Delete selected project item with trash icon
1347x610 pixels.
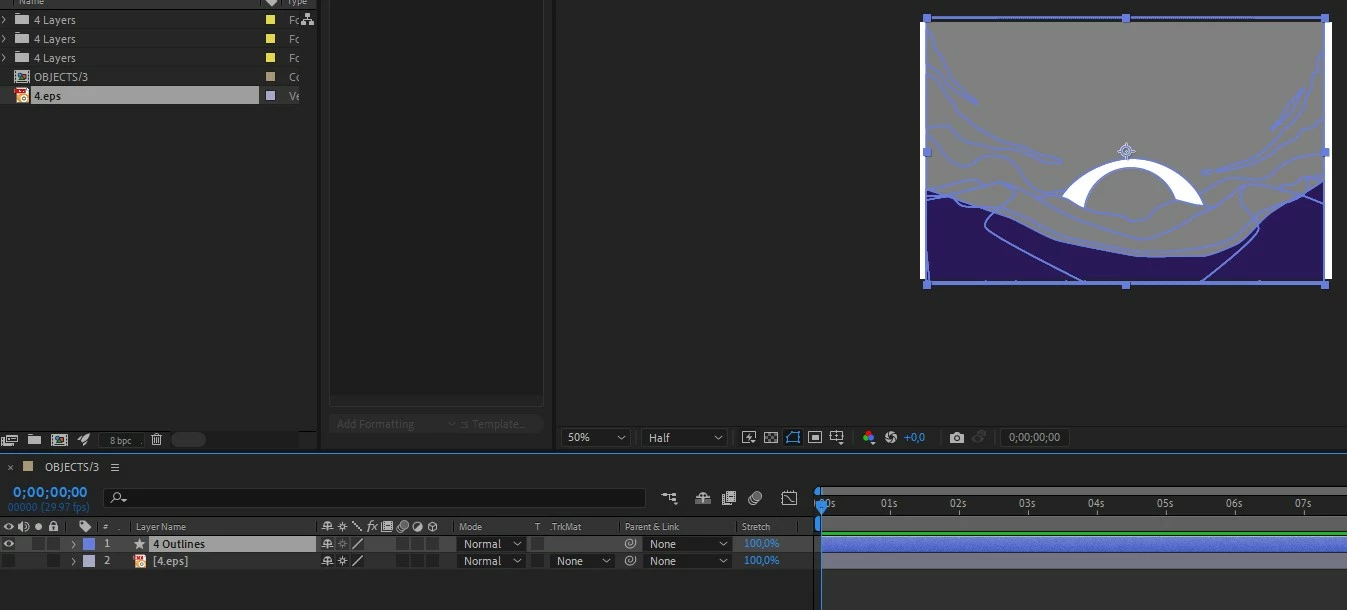(156, 439)
